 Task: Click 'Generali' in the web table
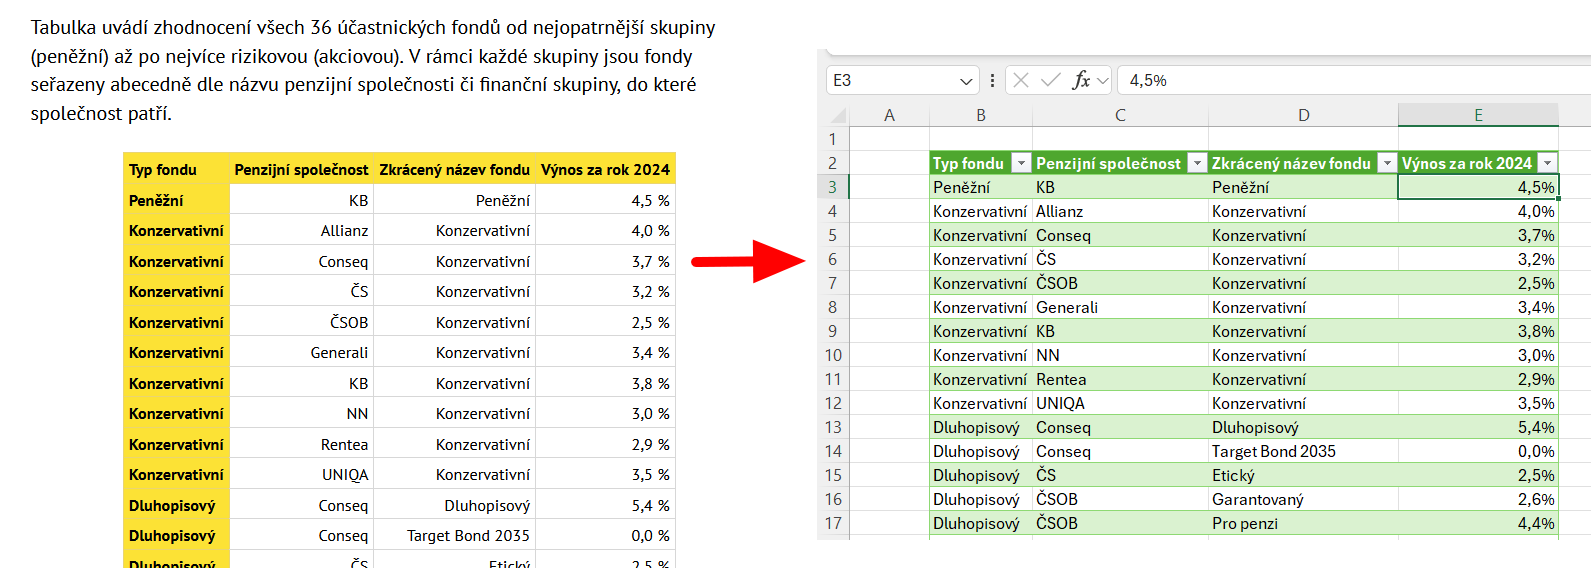(339, 353)
